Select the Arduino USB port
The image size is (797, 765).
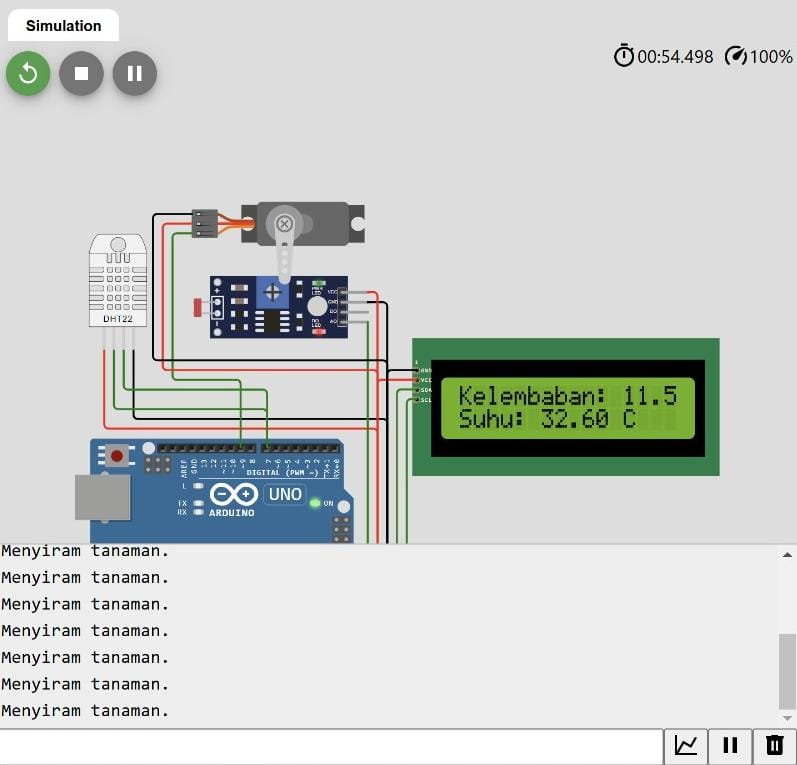pyautogui.click(x=102, y=497)
